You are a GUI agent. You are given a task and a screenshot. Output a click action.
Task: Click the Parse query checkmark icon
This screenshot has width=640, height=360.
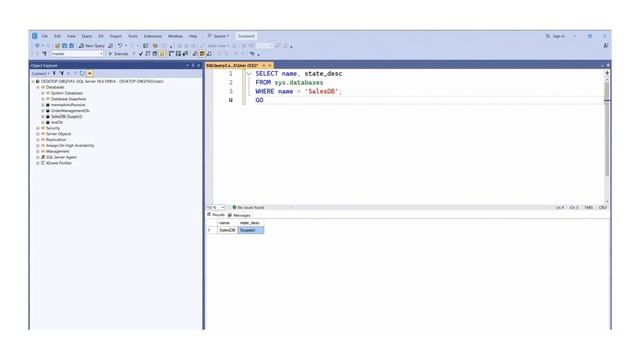pyautogui.click(x=141, y=54)
